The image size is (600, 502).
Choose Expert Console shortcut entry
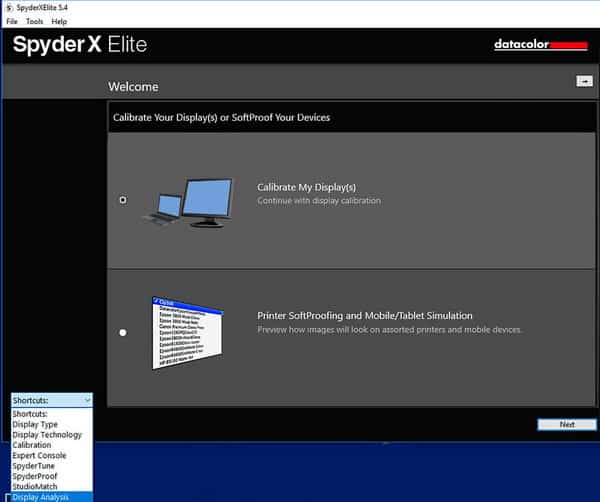click(x=52, y=455)
